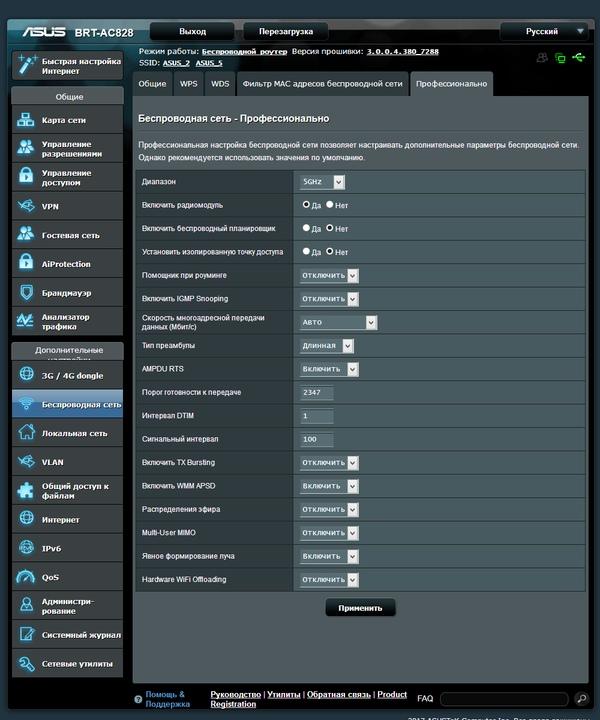
Task: Click the guest users status icon in header
Action: (x=542, y=57)
